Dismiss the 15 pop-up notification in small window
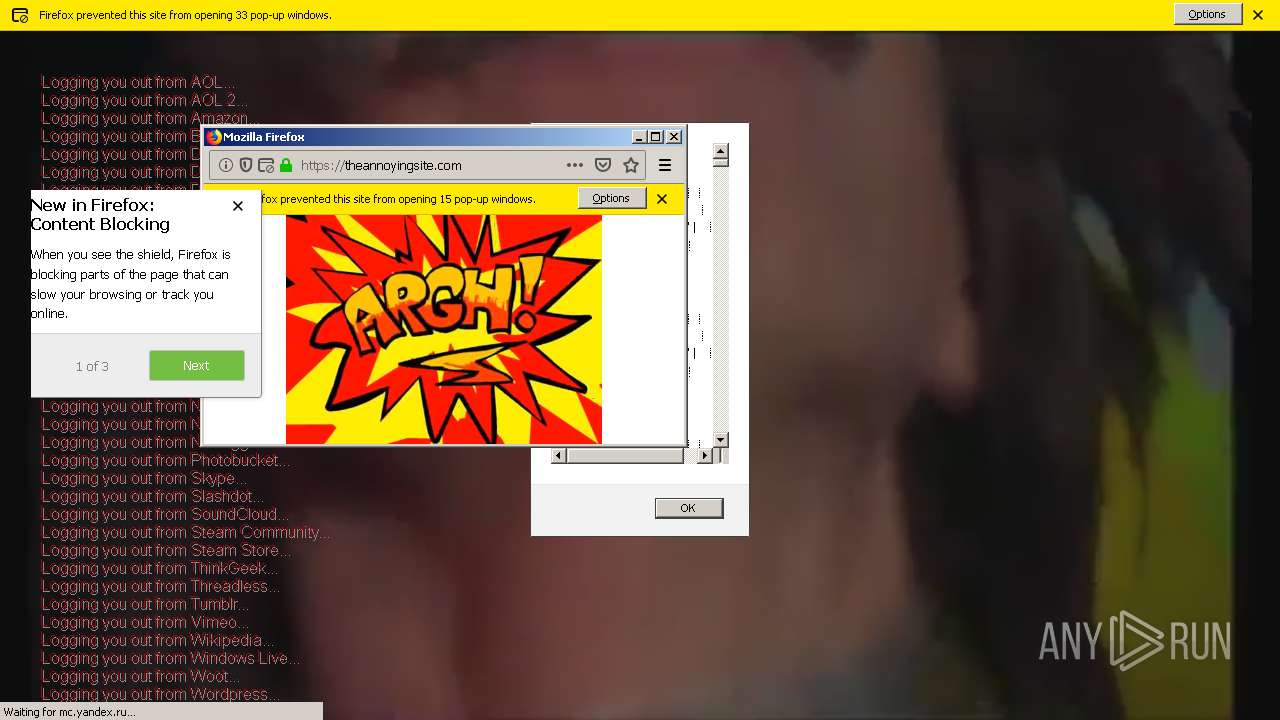This screenshot has height=720, width=1280. pos(662,199)
